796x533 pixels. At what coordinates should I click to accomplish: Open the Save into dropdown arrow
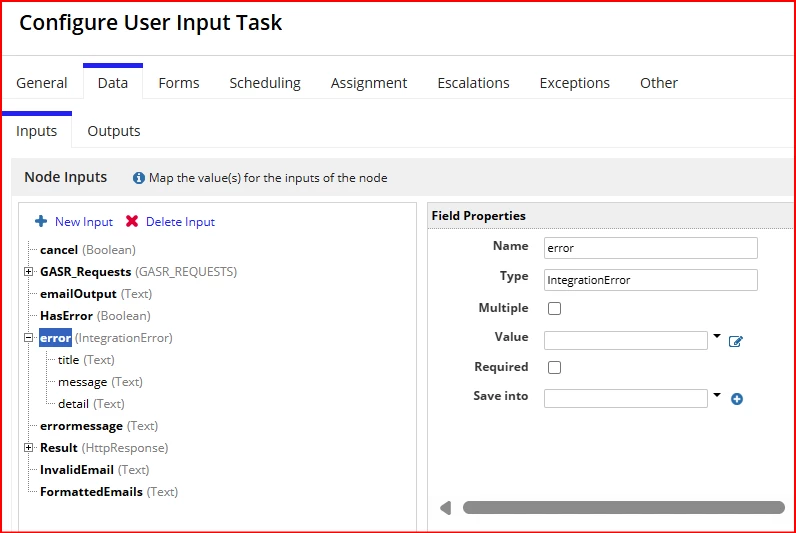(x=717, y=395)
